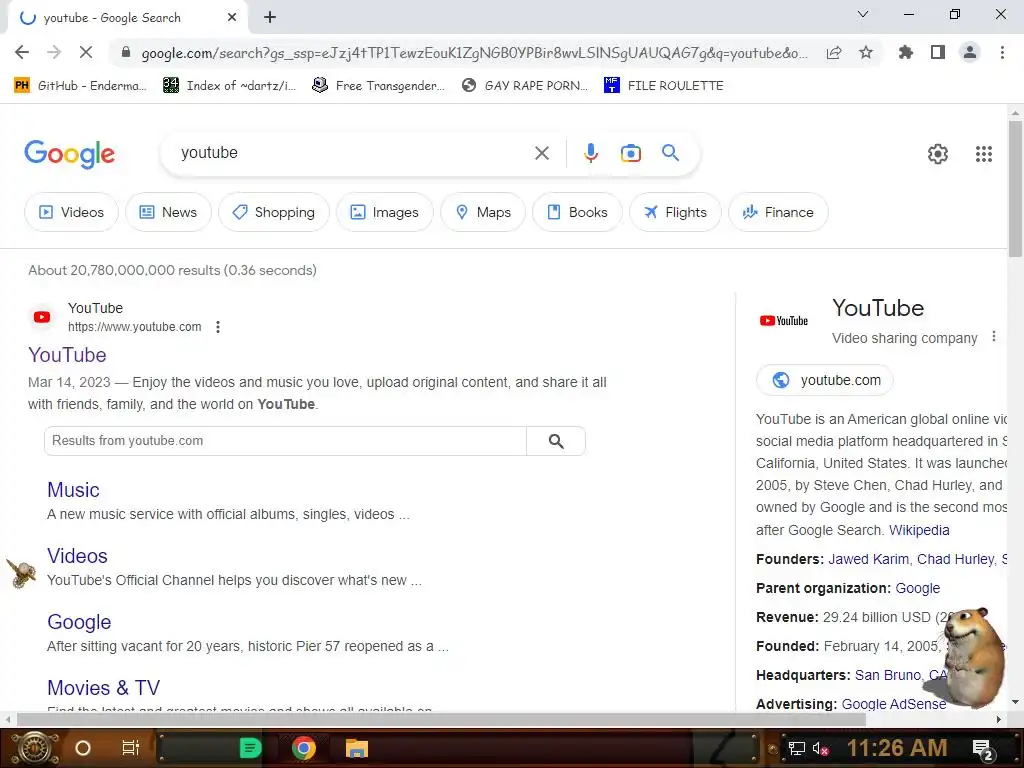
Task: Click the vertical scrollbar thumb
Action: coord(1015,189)
